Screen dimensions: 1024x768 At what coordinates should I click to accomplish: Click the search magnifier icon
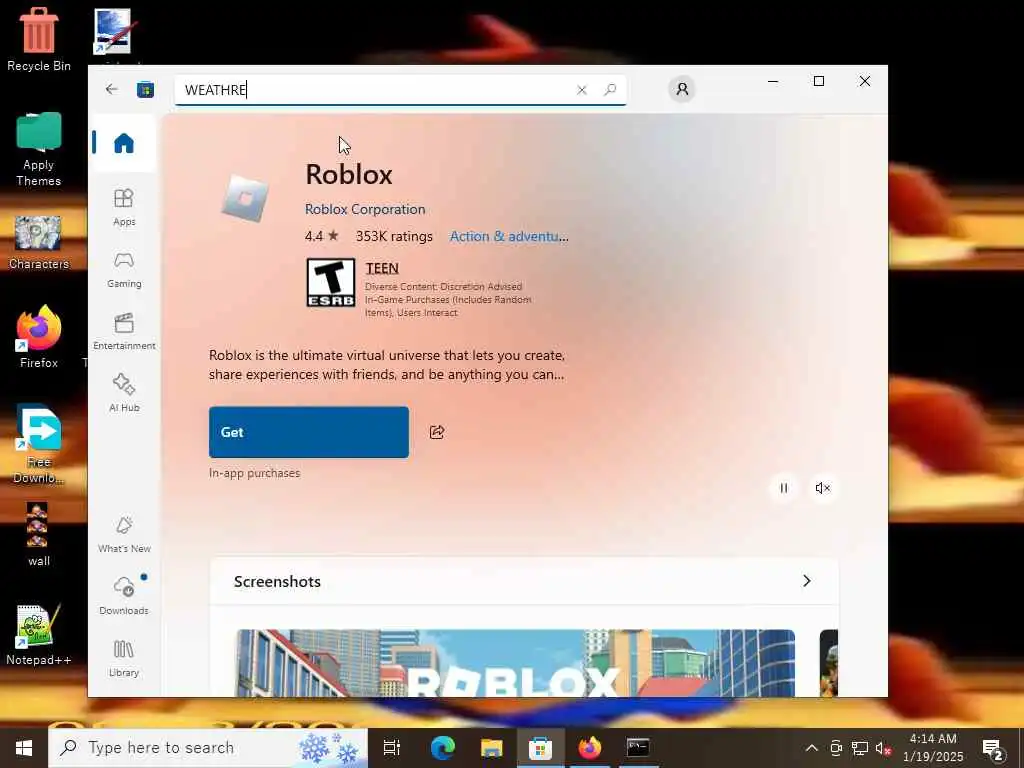[x=610, y=89]
